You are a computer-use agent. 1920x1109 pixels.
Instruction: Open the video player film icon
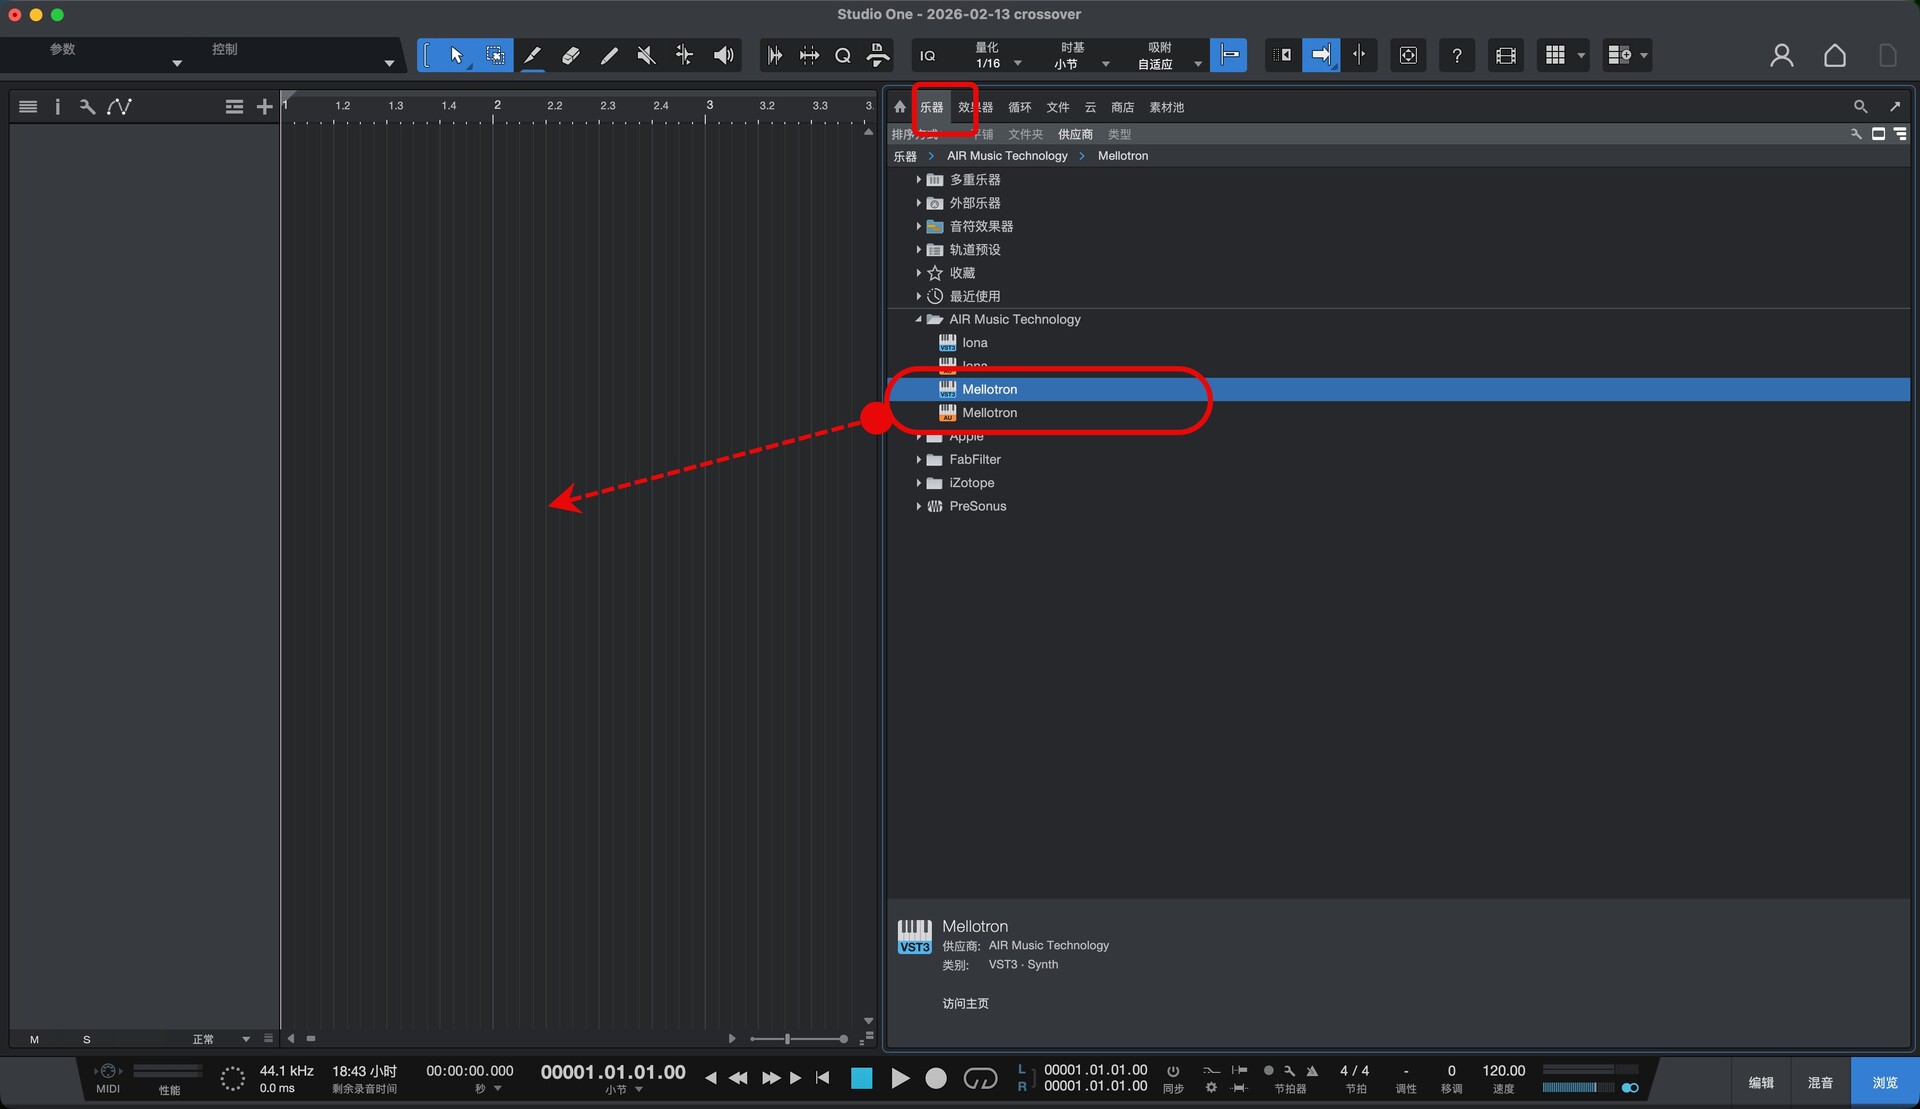click(x=1505, y=56)
